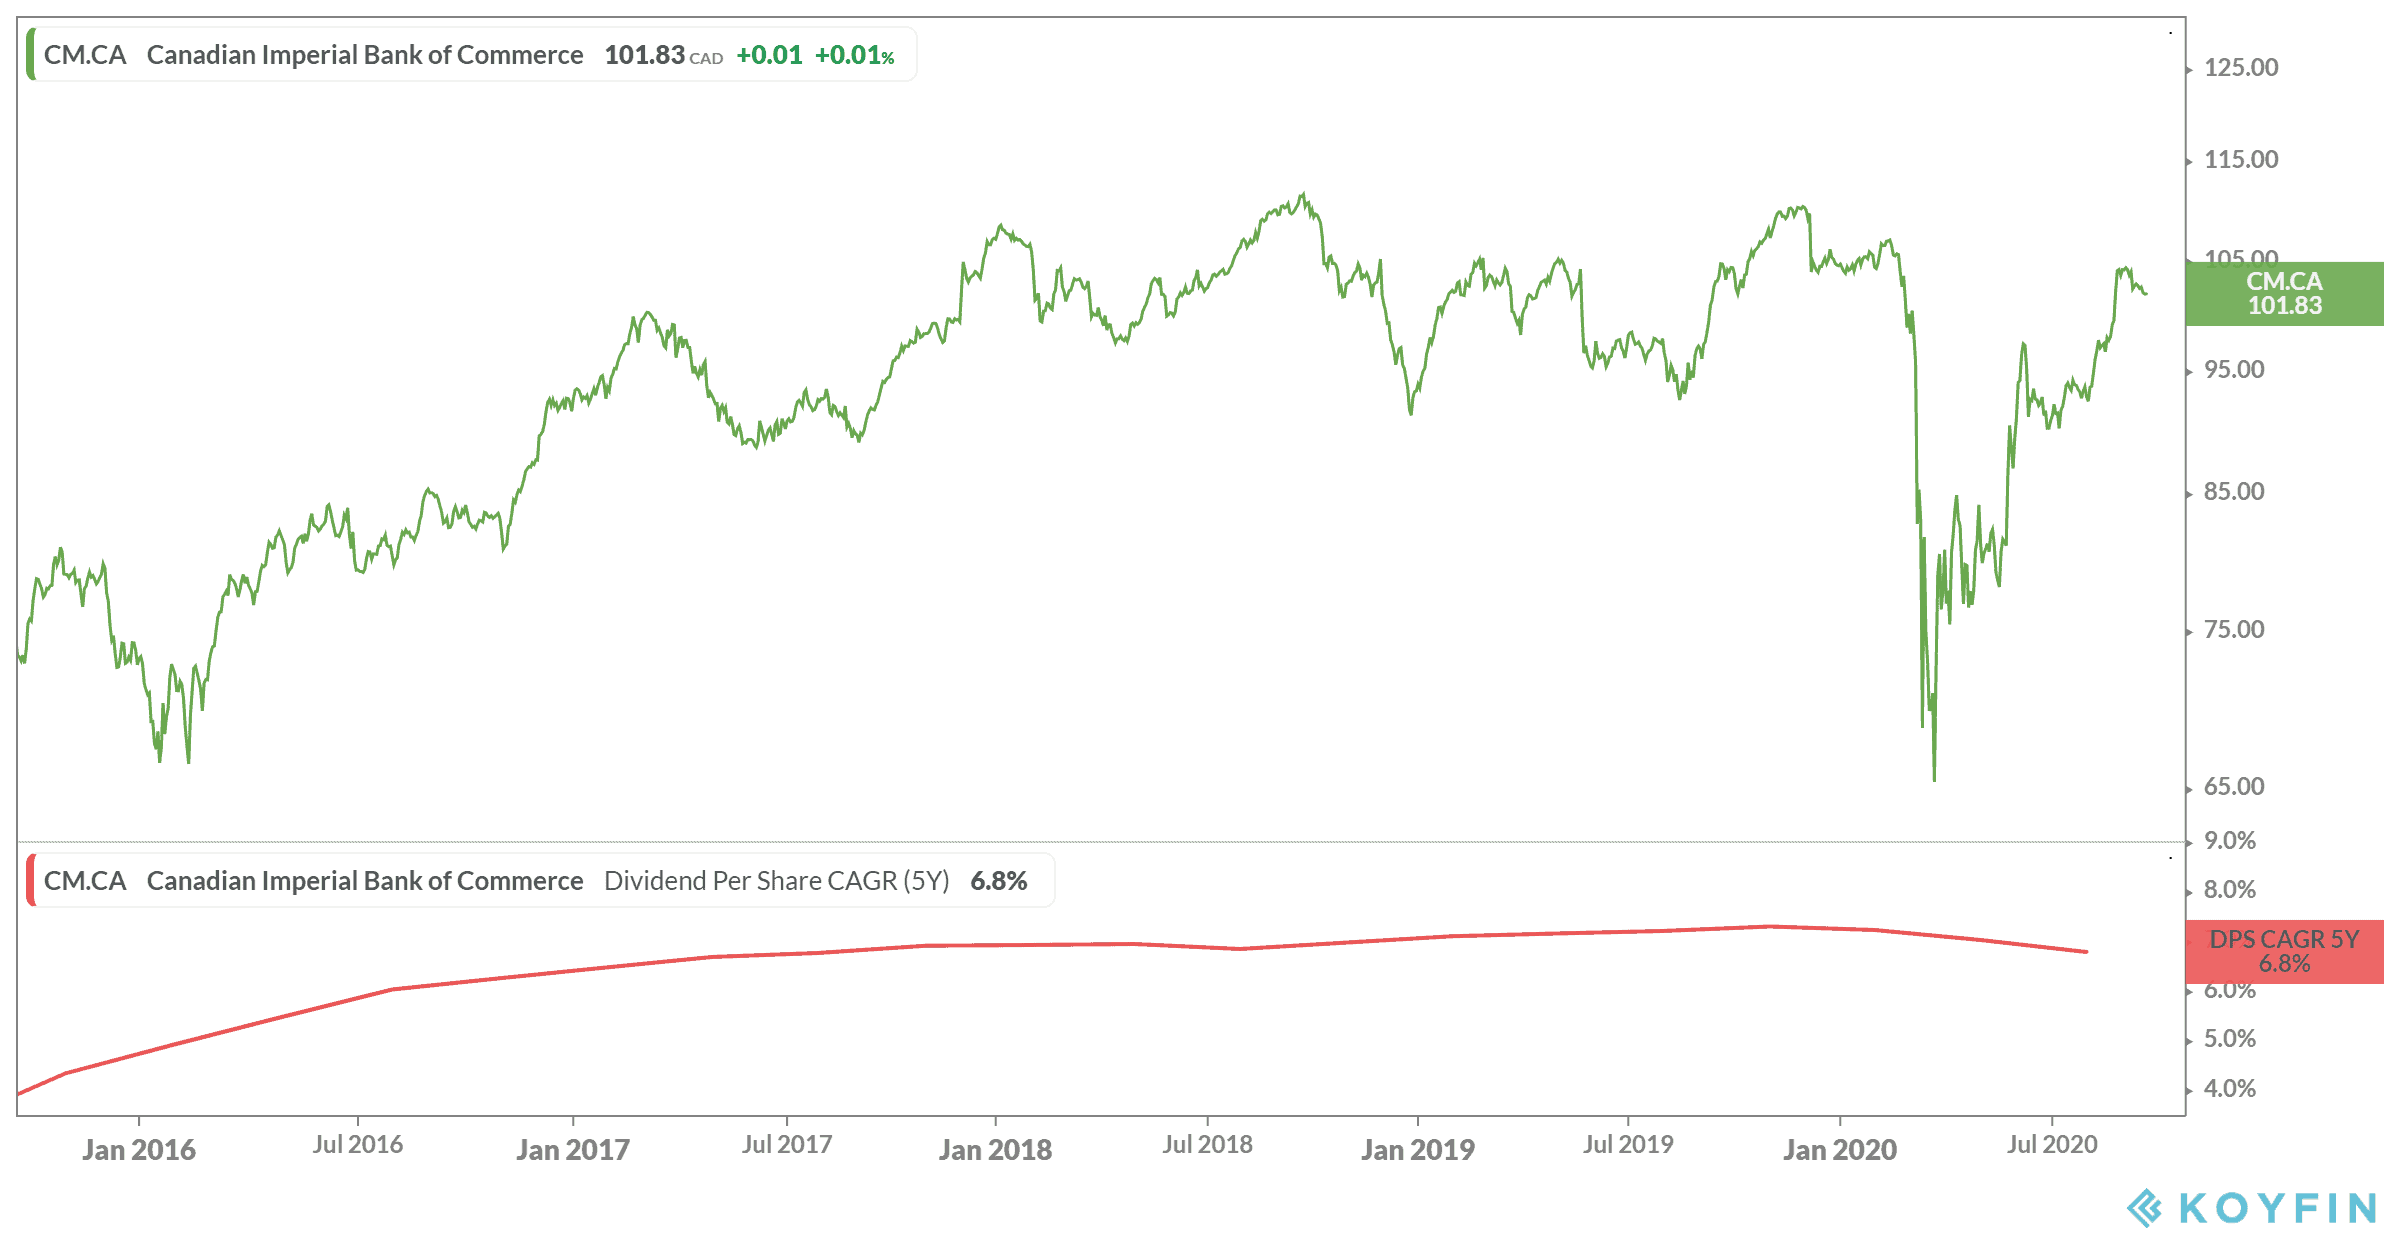Click the Jan 2020 time axis label
2400x1240 pixels.
(x=1840, y=1150)
